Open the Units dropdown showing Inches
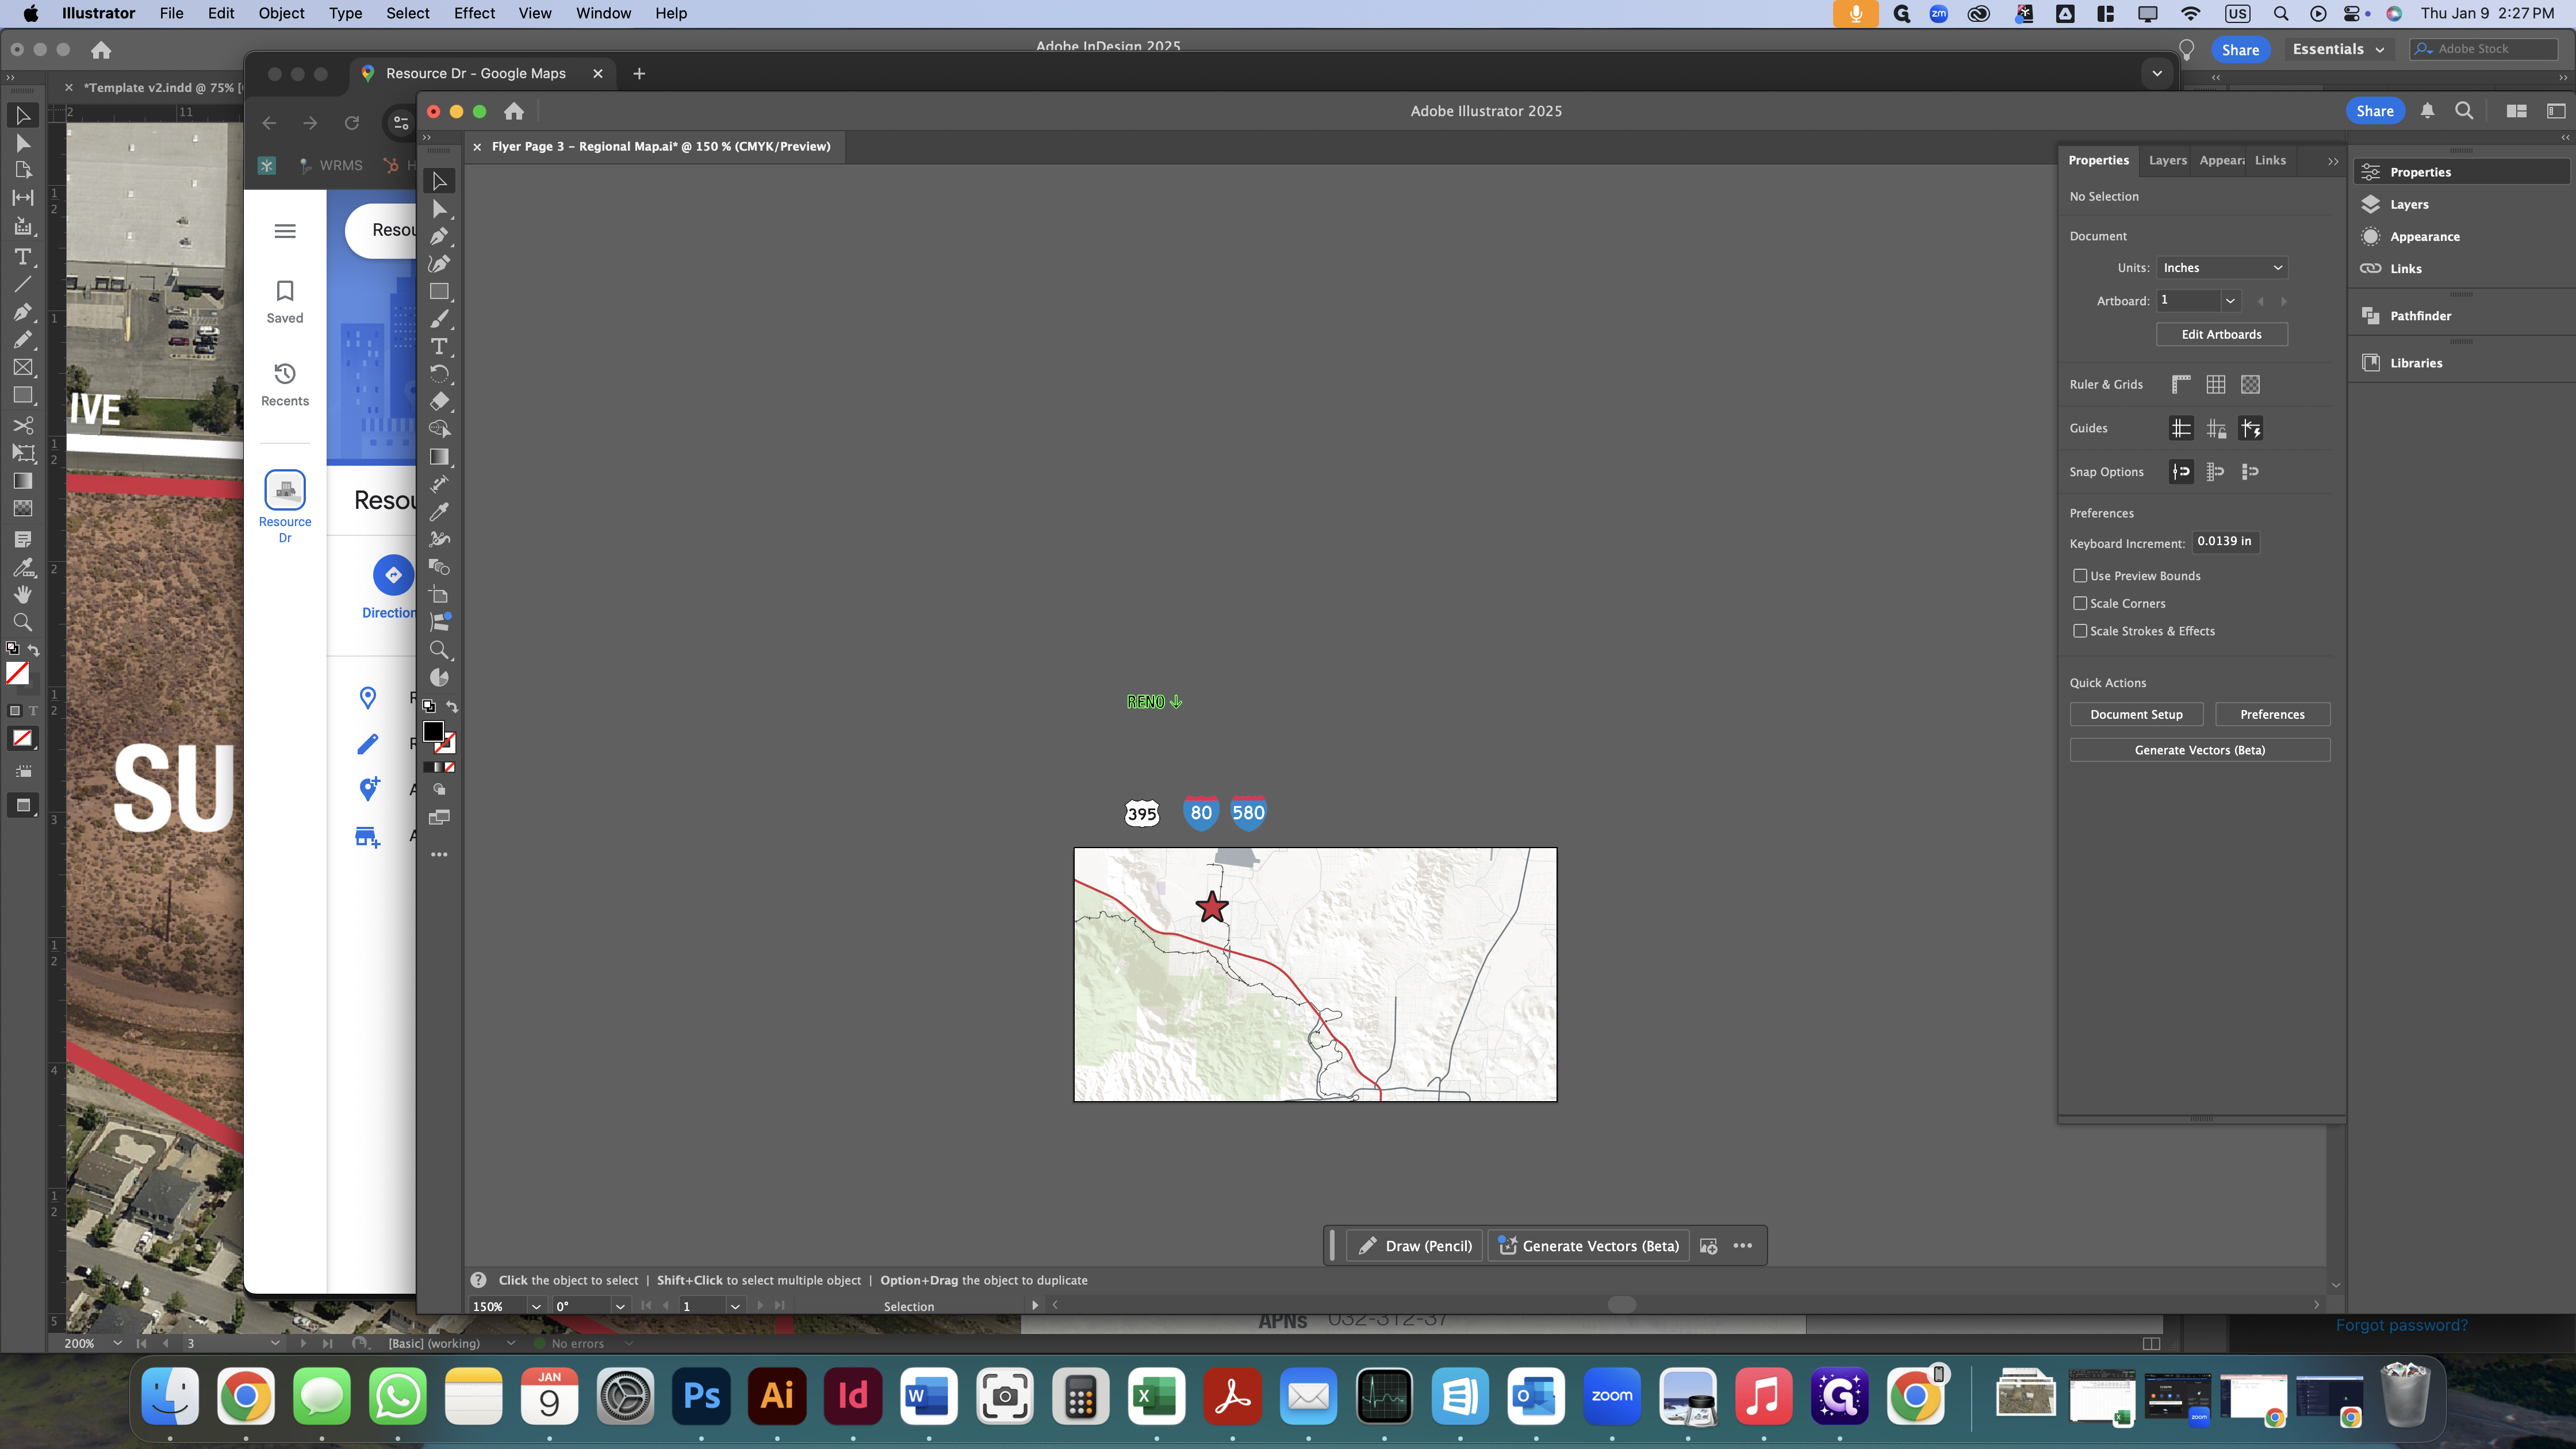The image size is (2576, 1449). [2222, 267]
